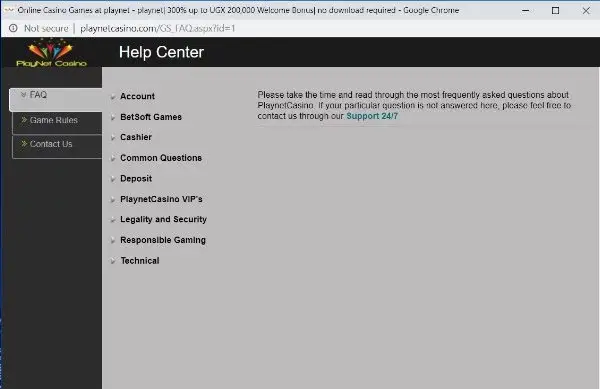Open the Responsible Gaming category

(x=163, y=240)
